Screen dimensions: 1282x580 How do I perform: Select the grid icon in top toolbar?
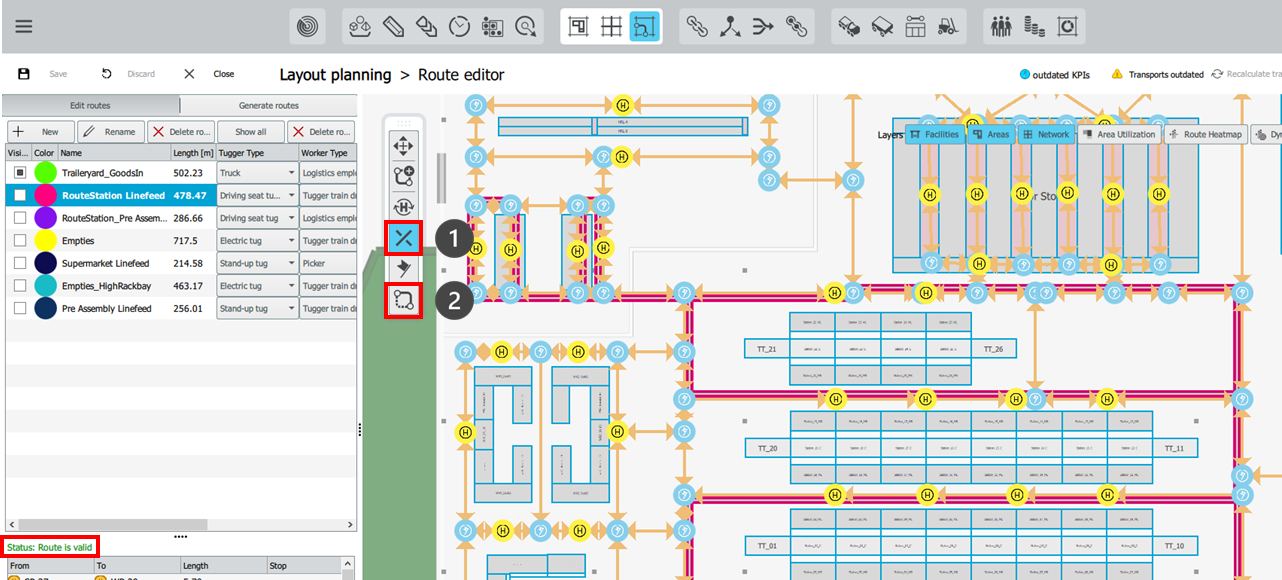pos(611,27)
